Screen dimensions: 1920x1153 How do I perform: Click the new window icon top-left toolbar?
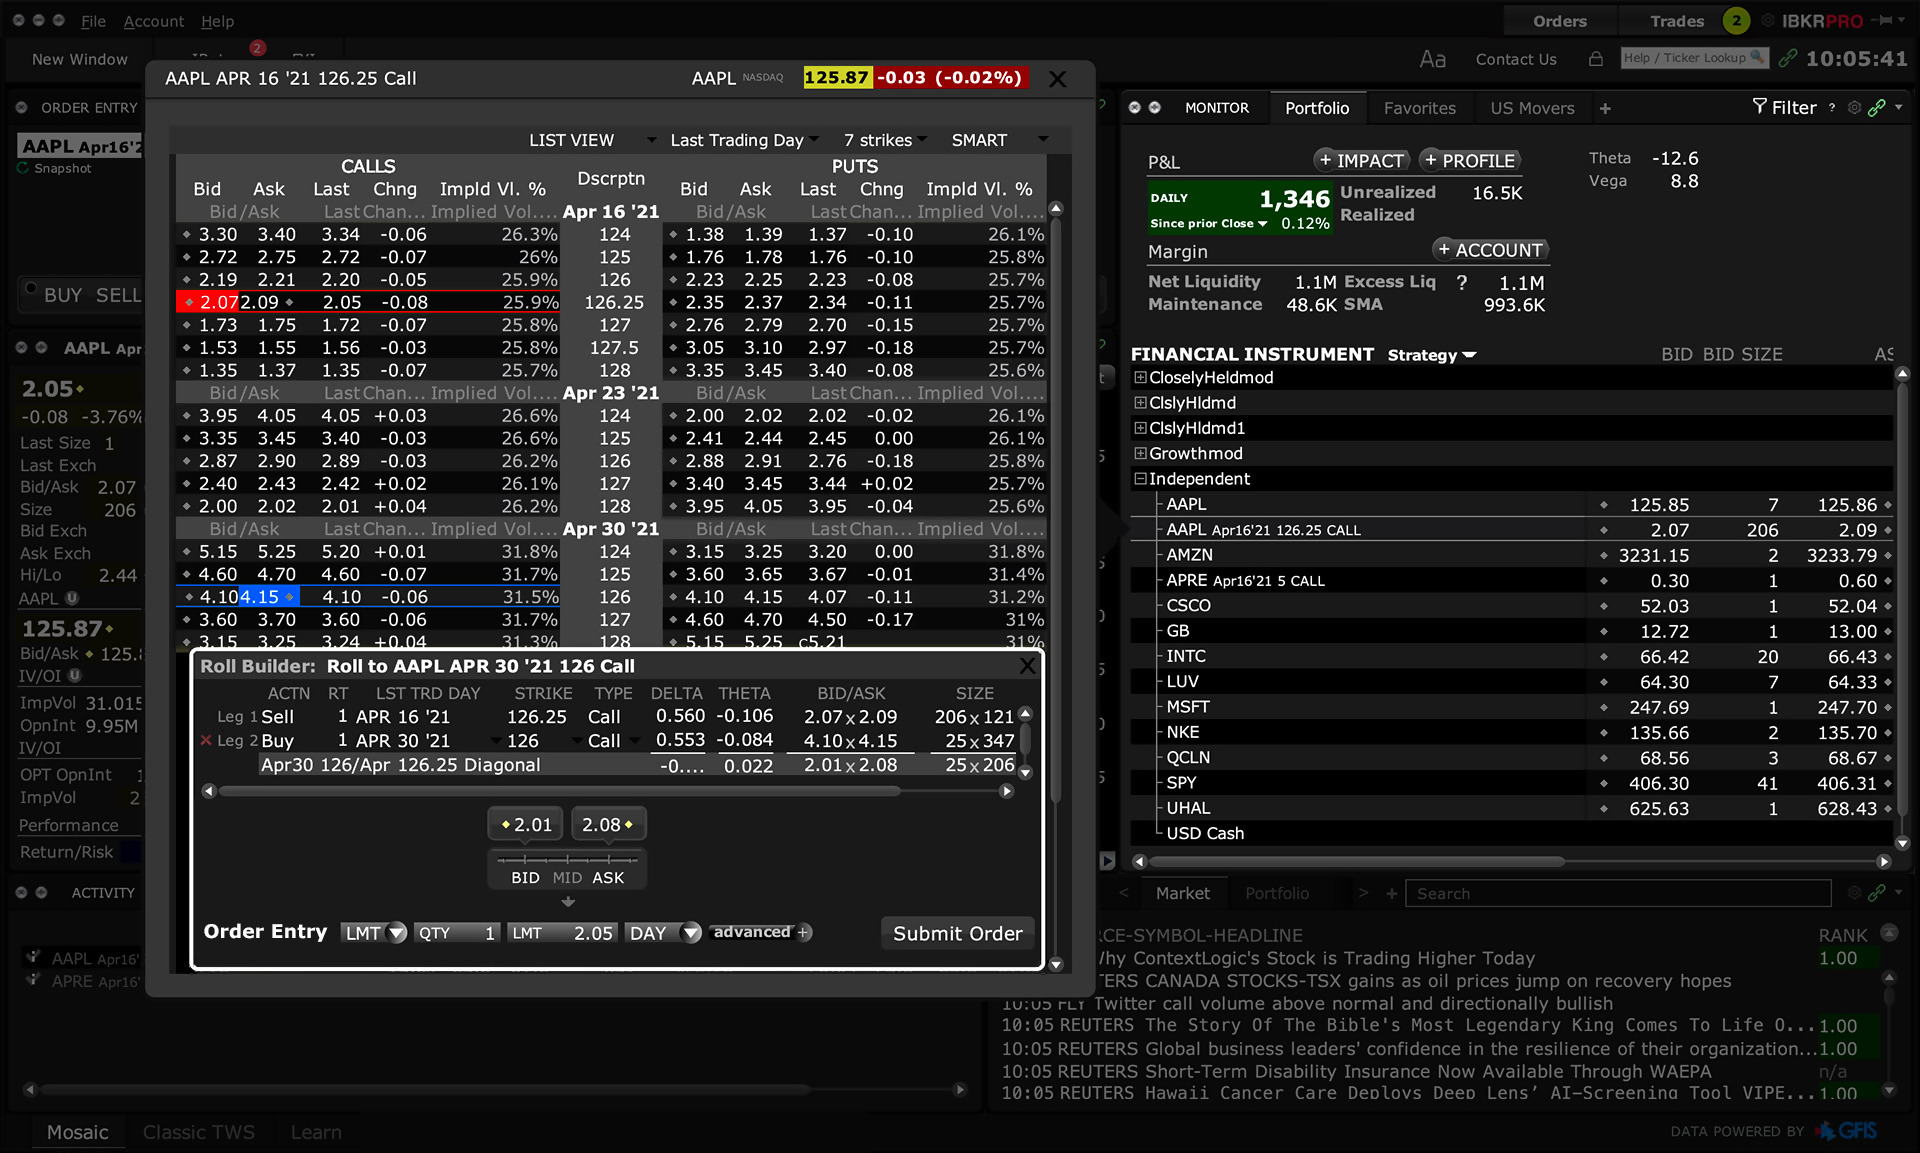point(78,56)
